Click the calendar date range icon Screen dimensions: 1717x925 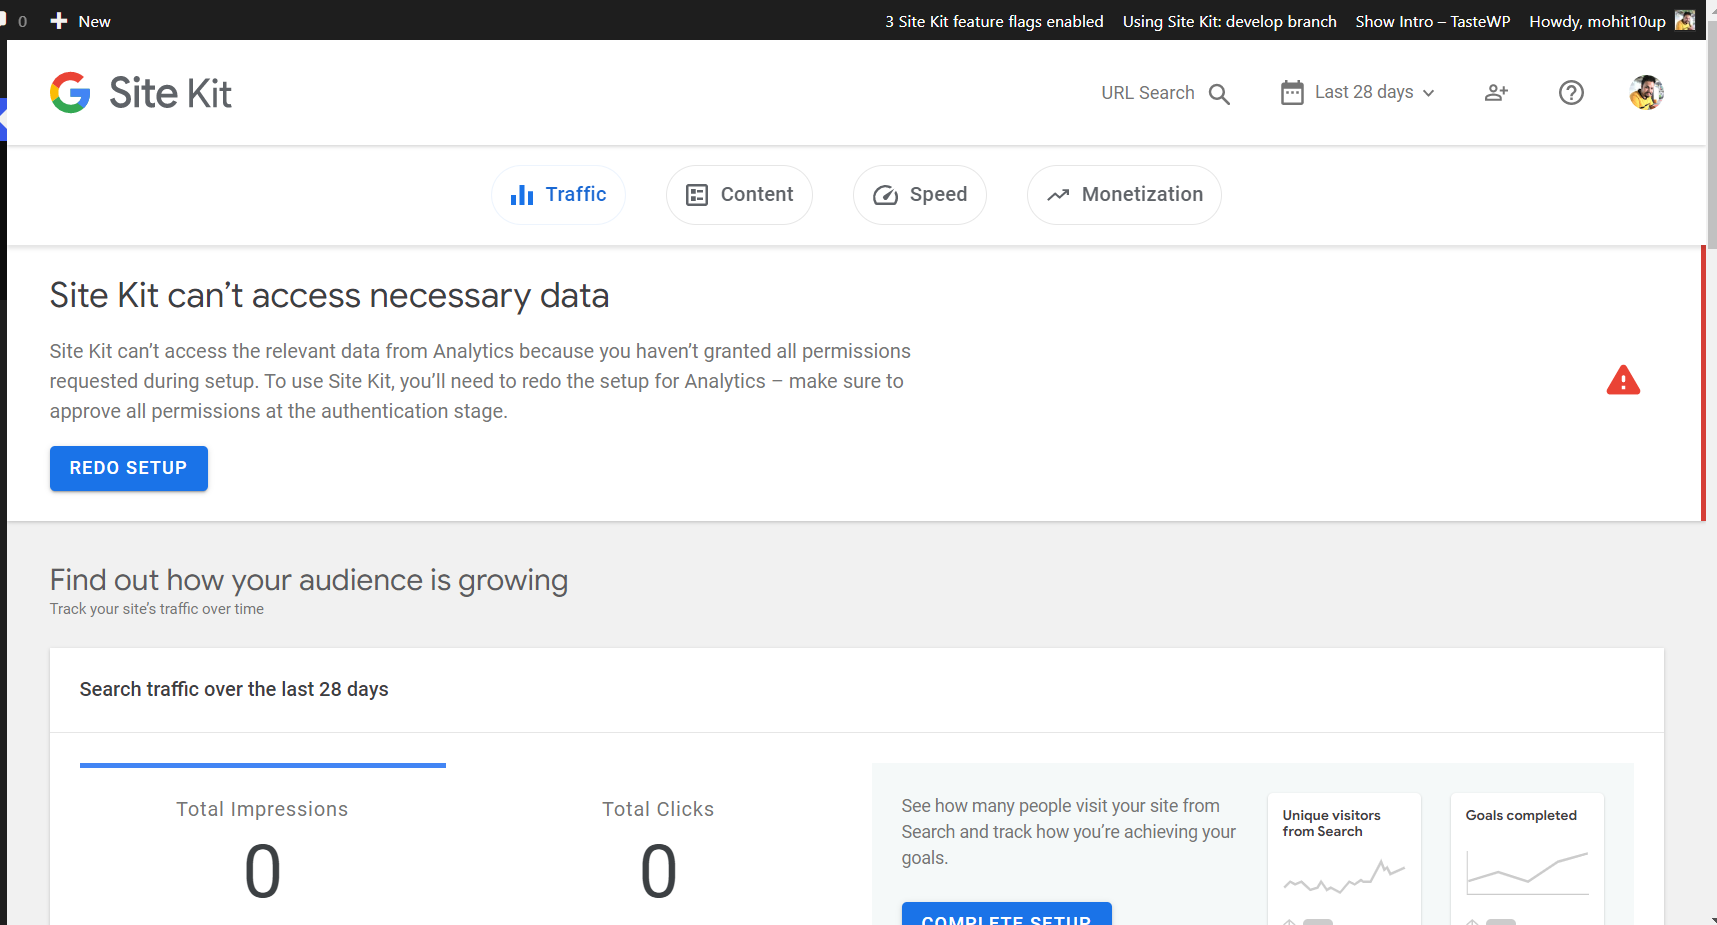[x=1292, y=93]
